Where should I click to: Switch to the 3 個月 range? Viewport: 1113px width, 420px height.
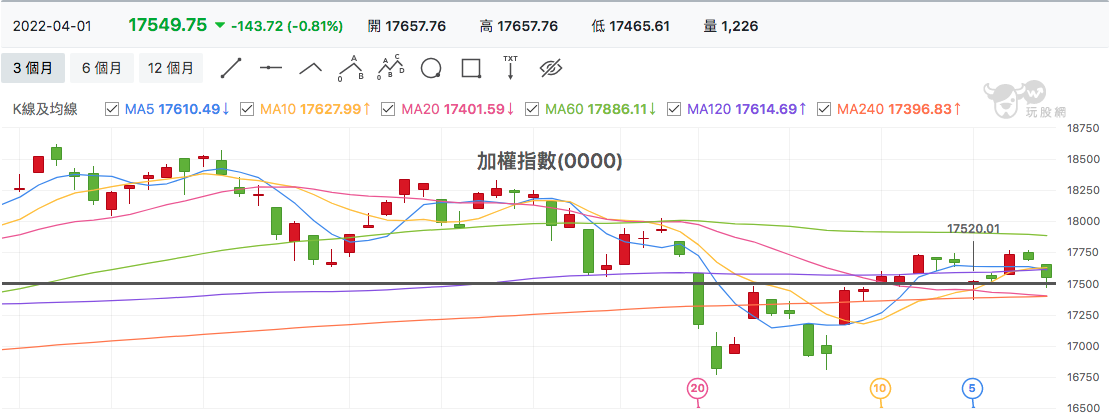tap(33, 68)
